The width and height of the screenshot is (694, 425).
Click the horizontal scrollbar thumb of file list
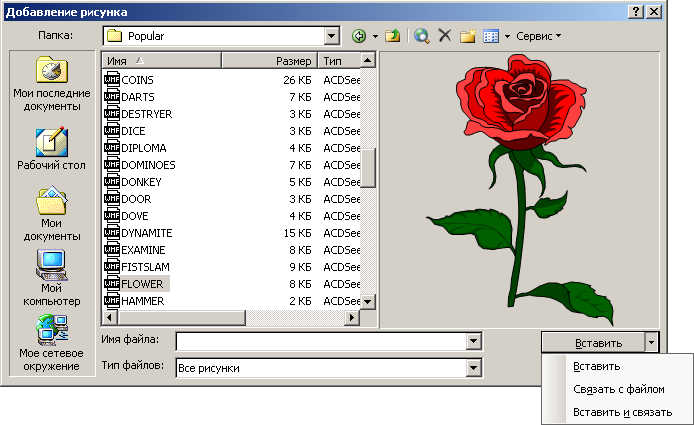181,317
